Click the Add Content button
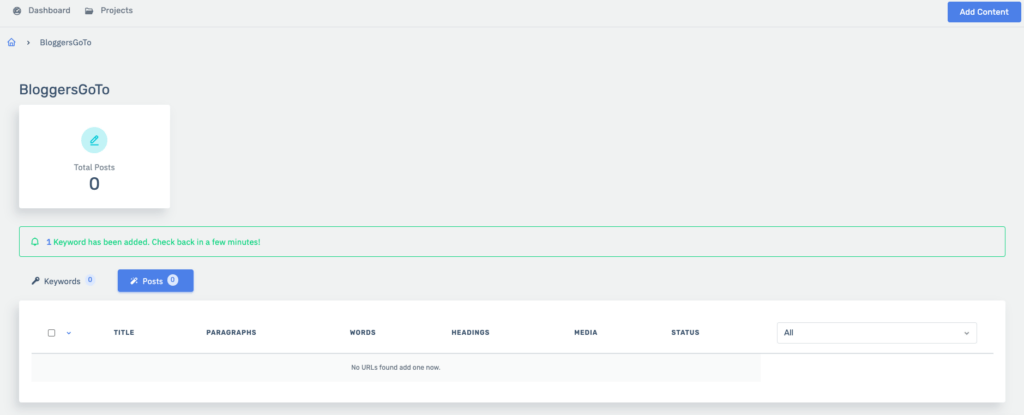This screenshot has width=1024, height=415. pos(984,12)
